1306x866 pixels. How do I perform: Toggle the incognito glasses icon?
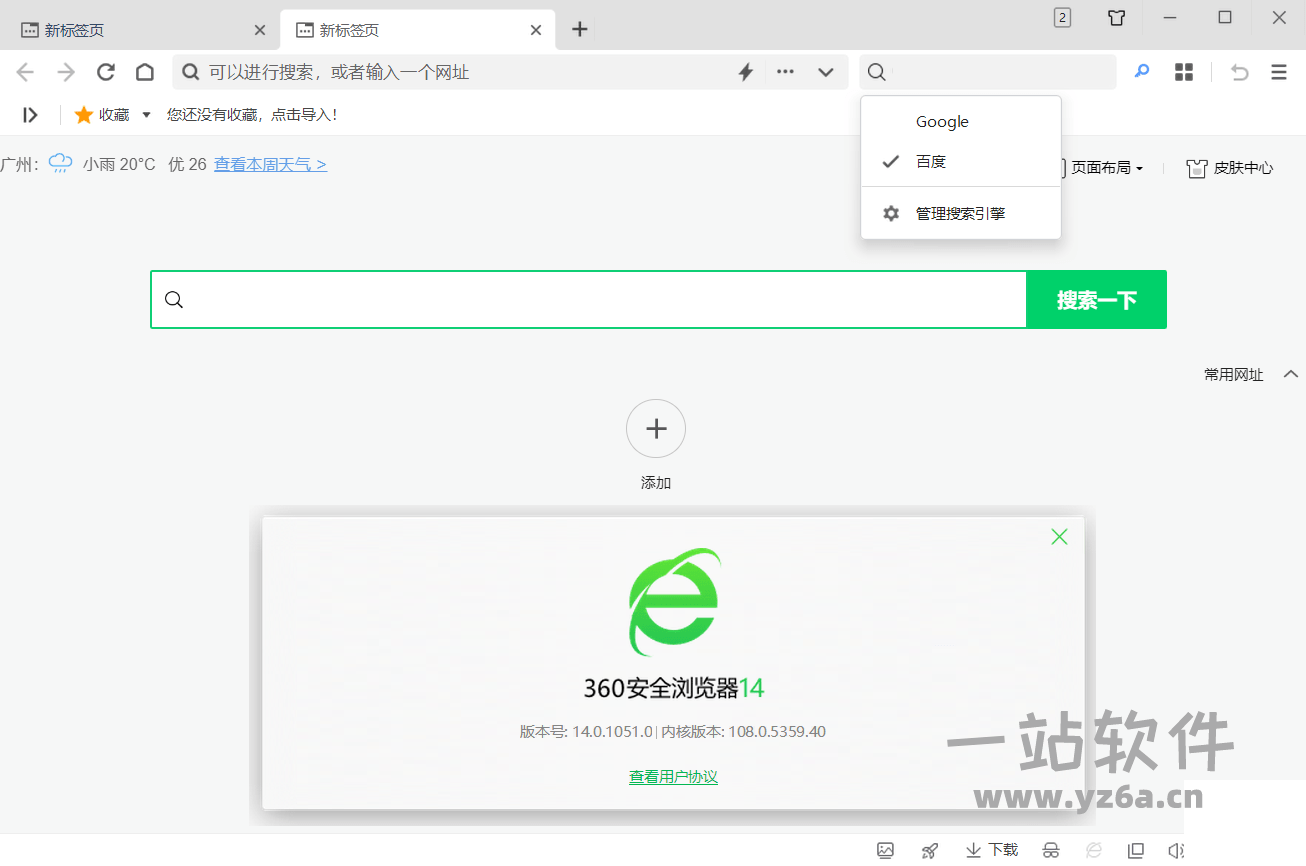tap(1051, 850)
